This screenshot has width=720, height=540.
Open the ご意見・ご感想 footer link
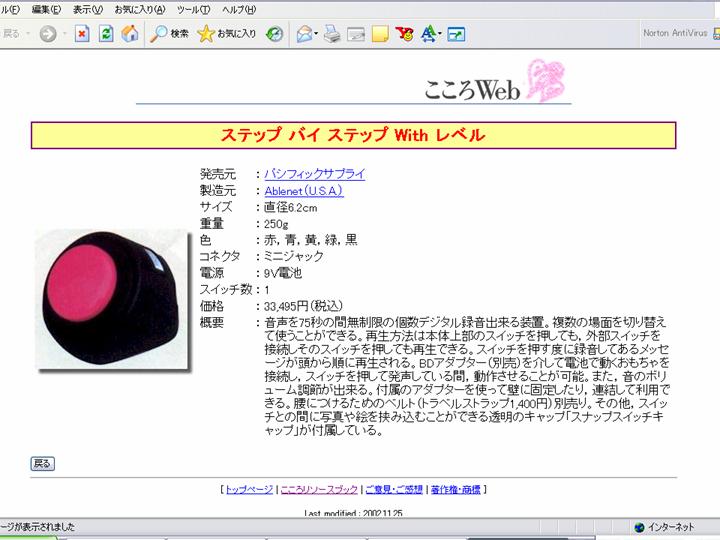394,489
